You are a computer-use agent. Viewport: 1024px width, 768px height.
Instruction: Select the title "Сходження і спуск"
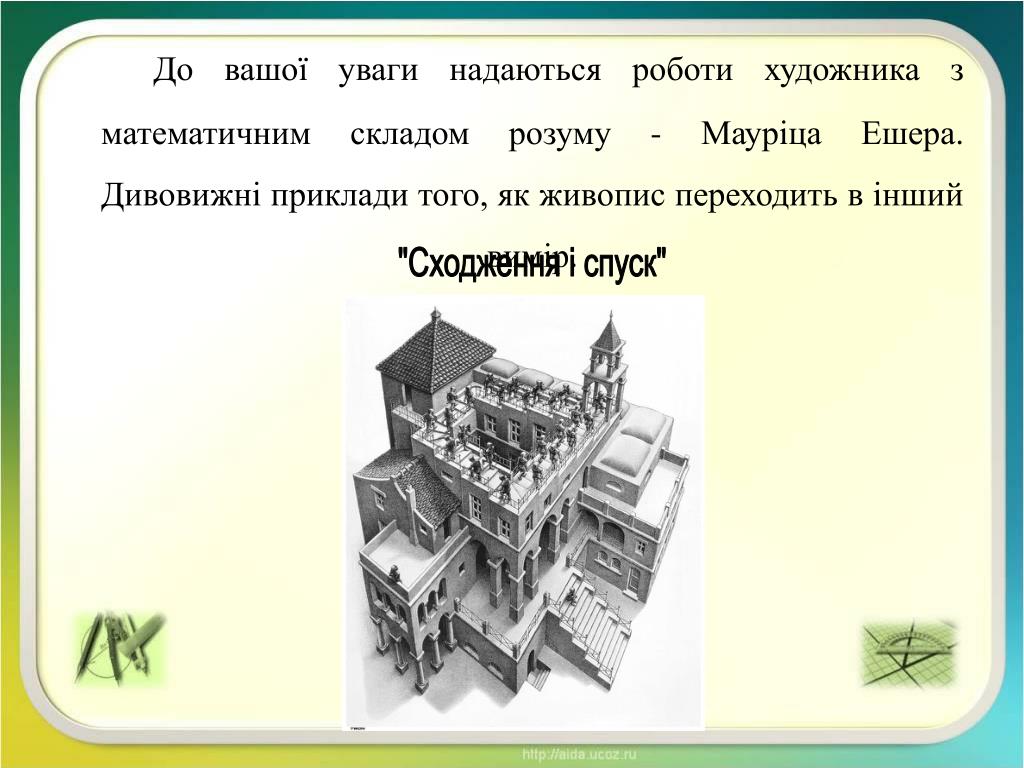pyautogui.click(x=532, y=264)
